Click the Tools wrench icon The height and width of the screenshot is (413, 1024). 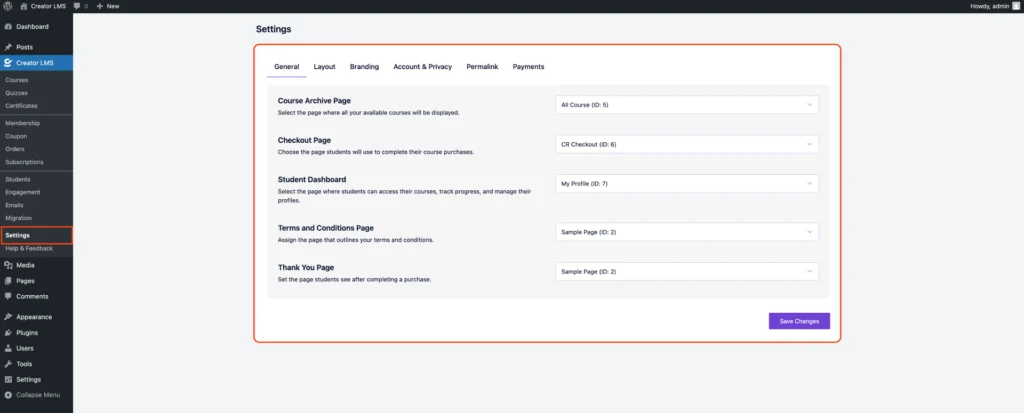[x=8, y=364]
